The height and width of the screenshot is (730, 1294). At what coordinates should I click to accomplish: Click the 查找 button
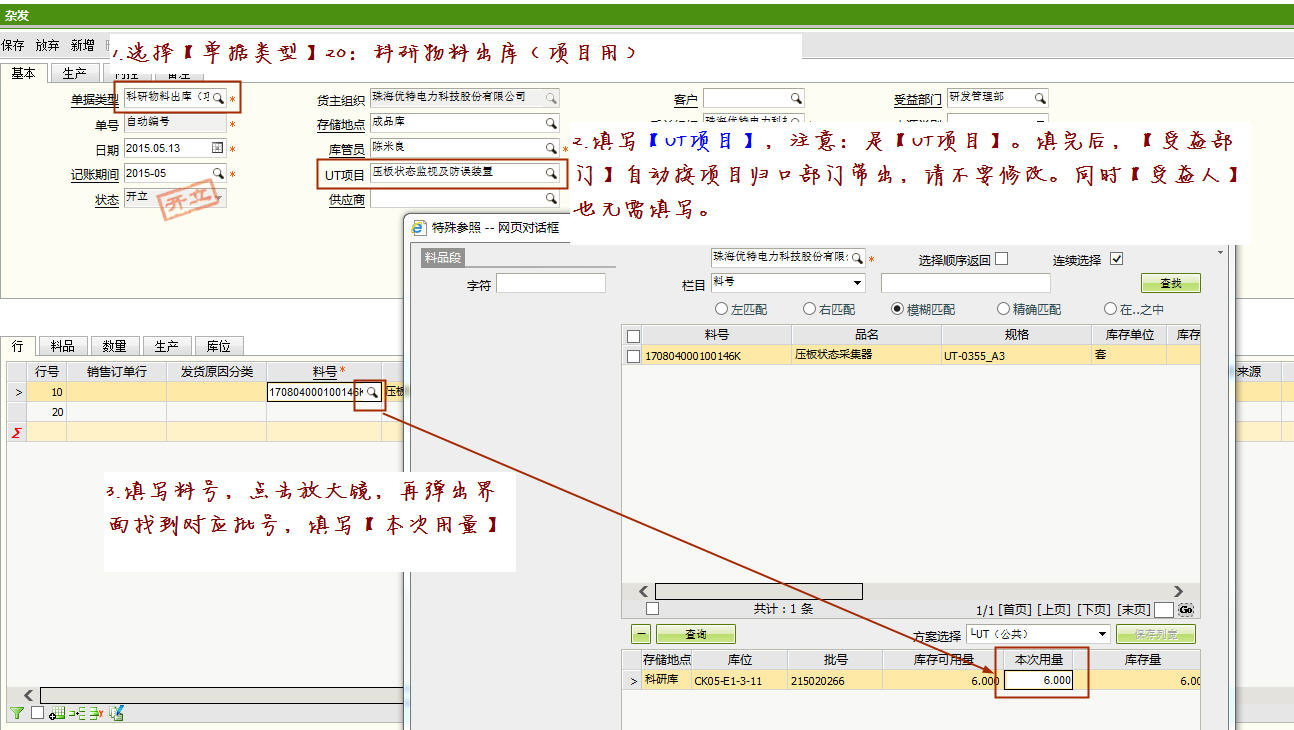(1170, 284)
